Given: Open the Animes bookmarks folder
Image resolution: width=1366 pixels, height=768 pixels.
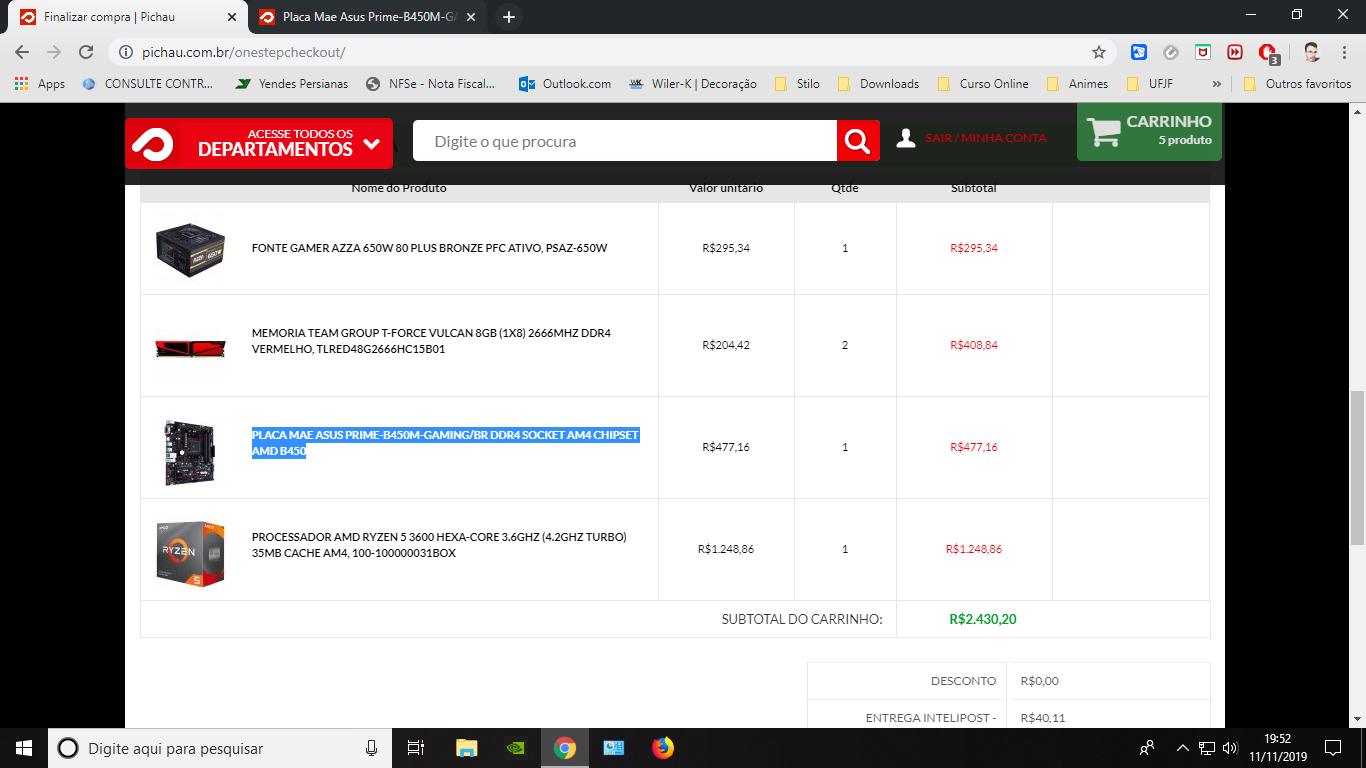Looking at the screenshot, I should tap(1078, 84).
